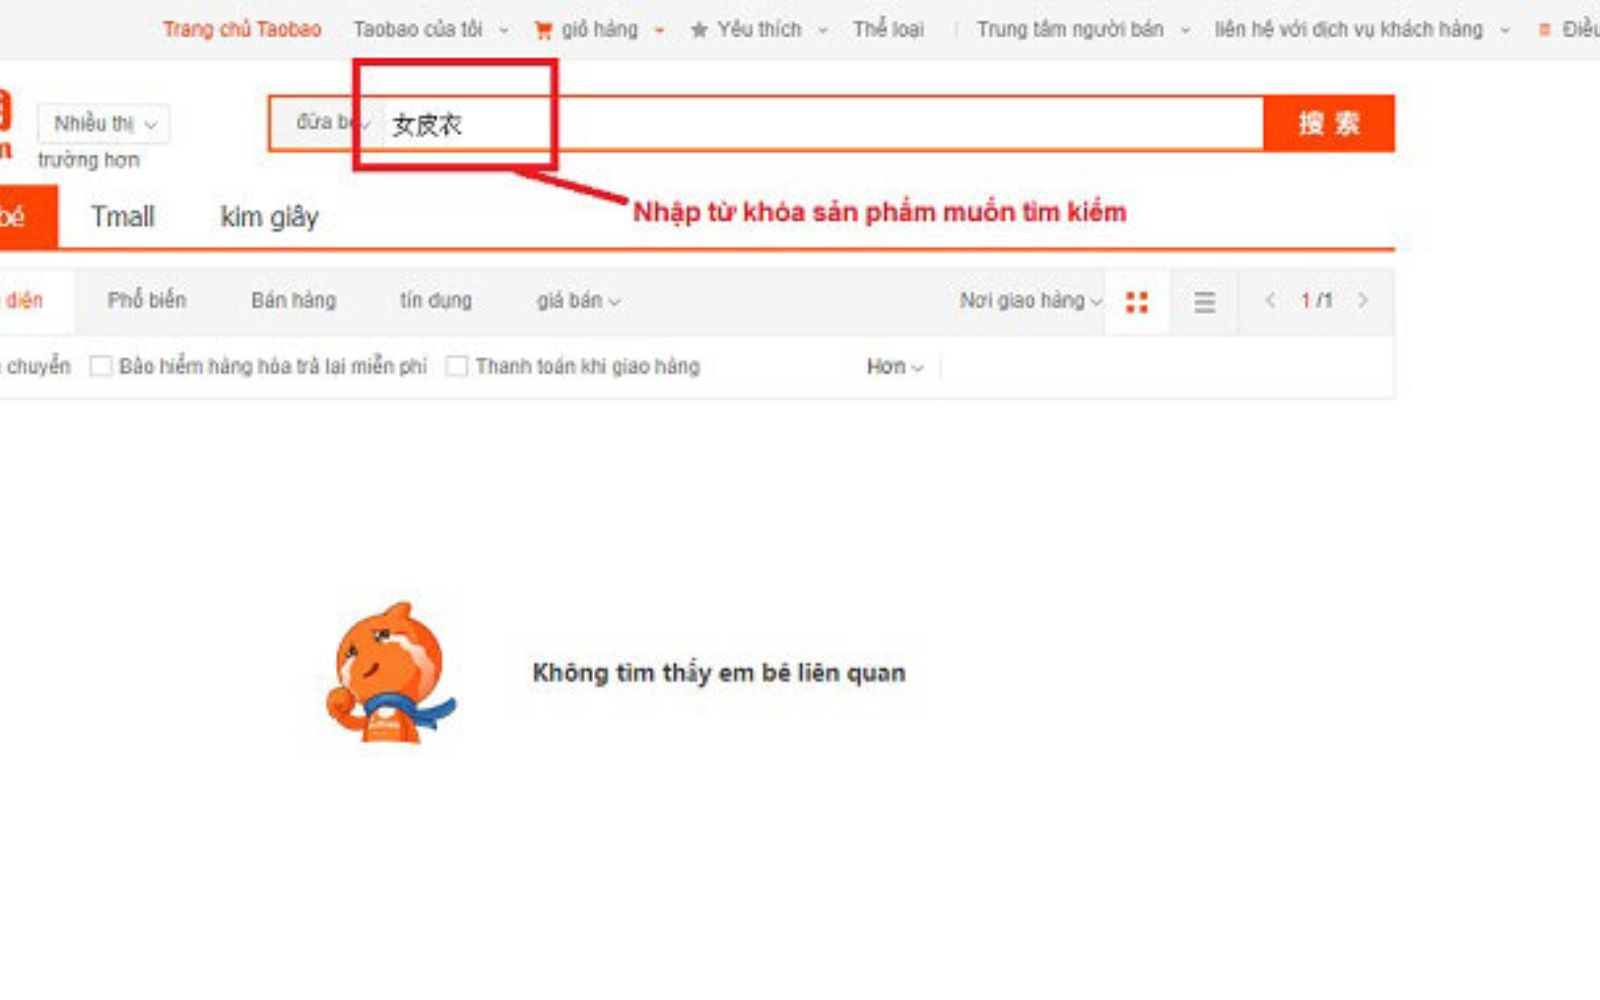This screenshot has width=1600, height=1000.
Task: Expand the 'Hơn' filter options
Action: [894, 367]
